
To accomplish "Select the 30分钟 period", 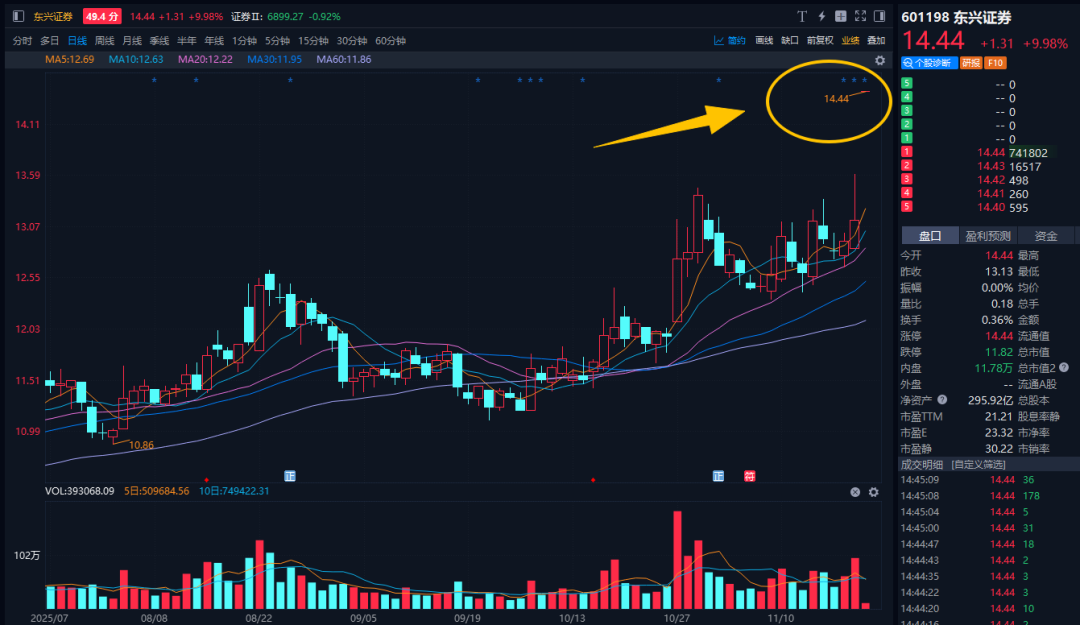I will click(x=352, y=41).
